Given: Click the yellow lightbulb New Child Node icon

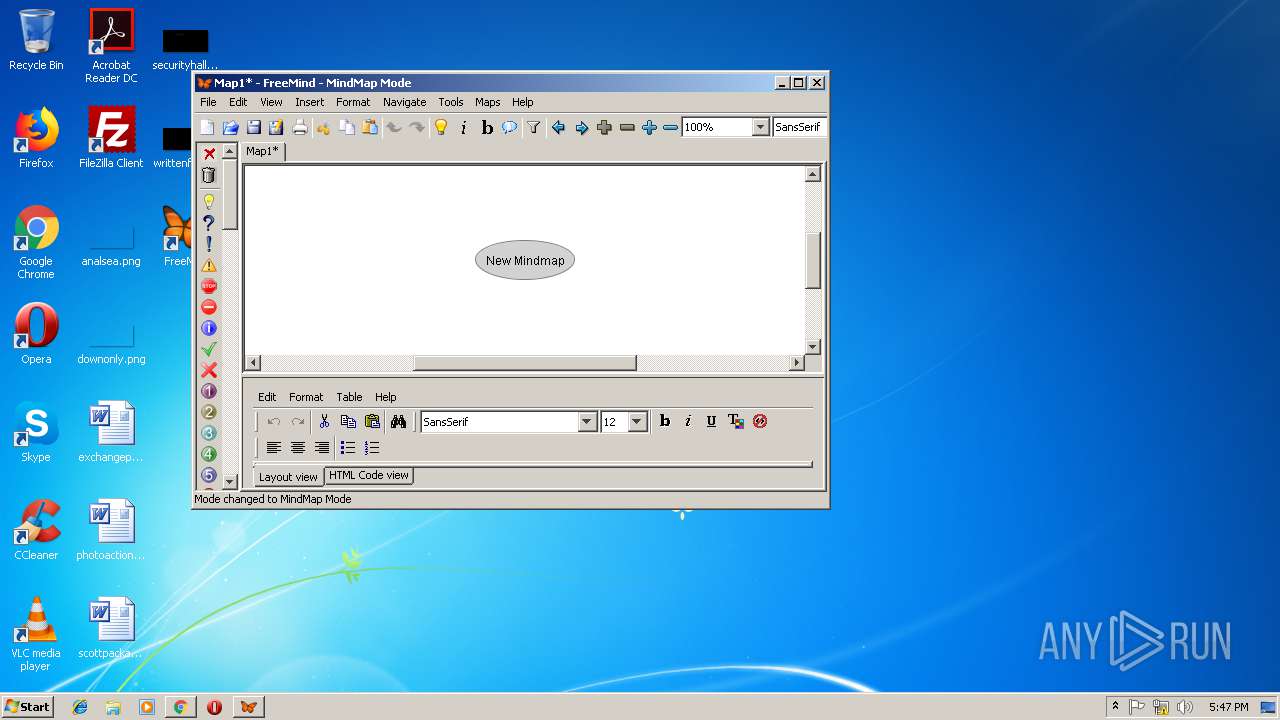Looking at the screenshot, I should pyautogui.click(x=440, y=127).
